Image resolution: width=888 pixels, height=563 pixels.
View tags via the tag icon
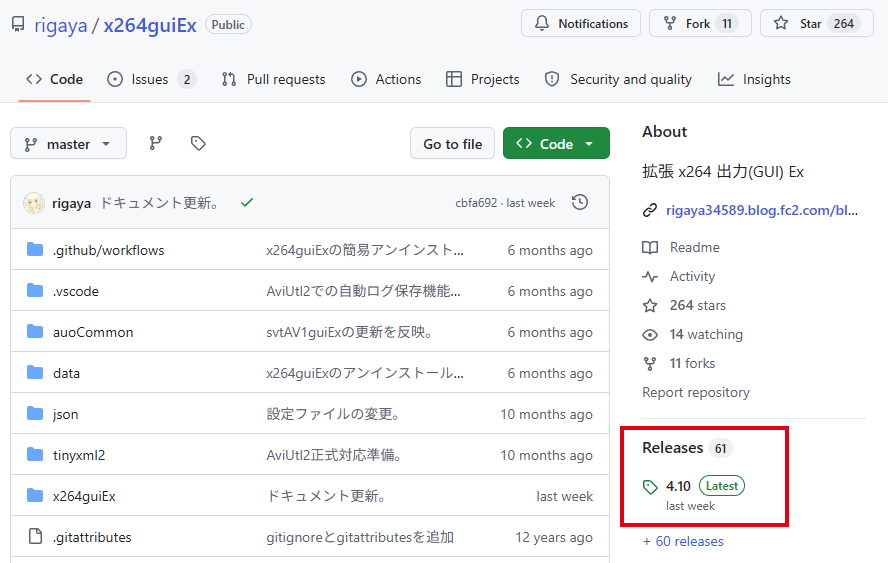(x=198, y=143)
